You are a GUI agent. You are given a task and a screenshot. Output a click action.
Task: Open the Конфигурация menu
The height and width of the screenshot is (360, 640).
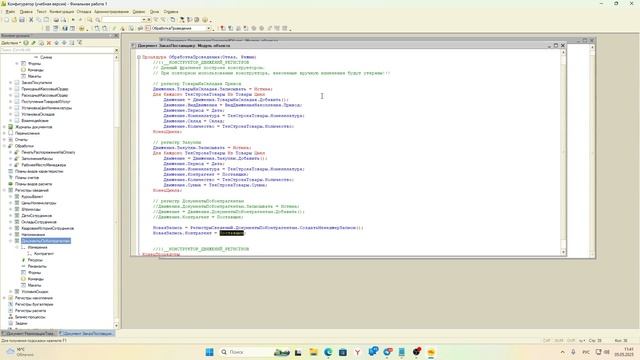tap(62, 12)
